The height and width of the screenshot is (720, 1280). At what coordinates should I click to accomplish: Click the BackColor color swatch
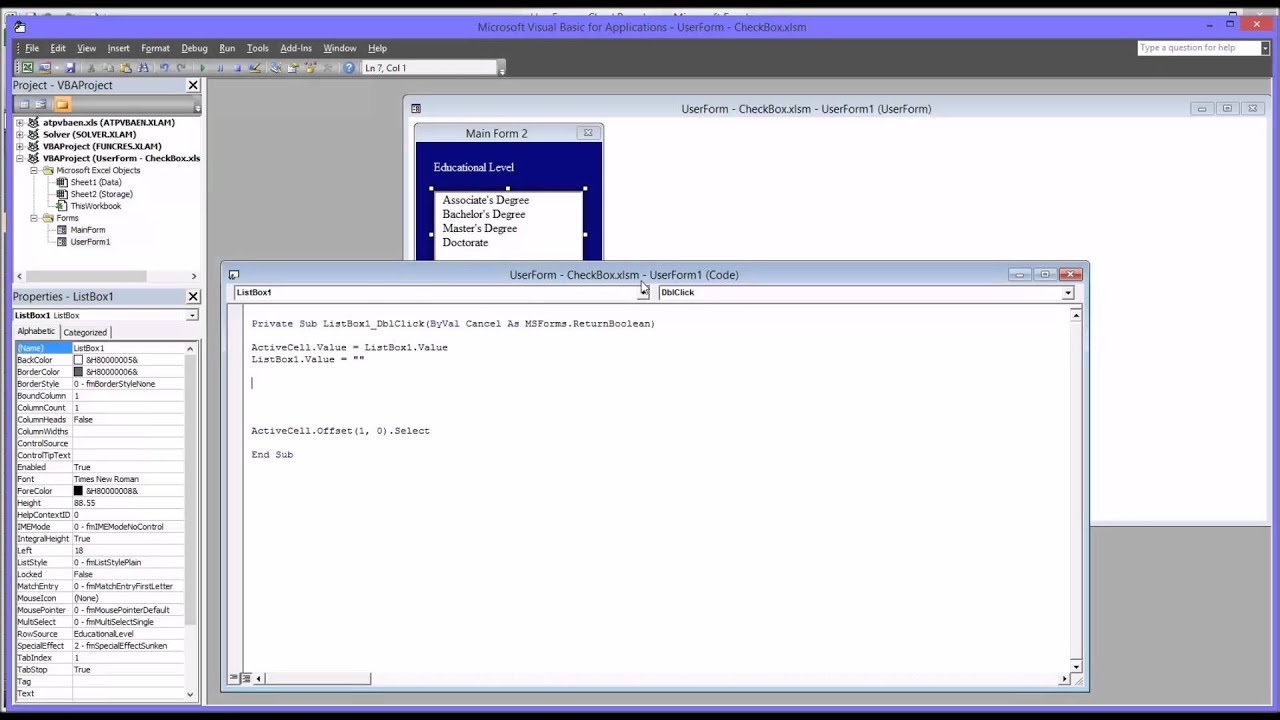click(x=78, y=360)
